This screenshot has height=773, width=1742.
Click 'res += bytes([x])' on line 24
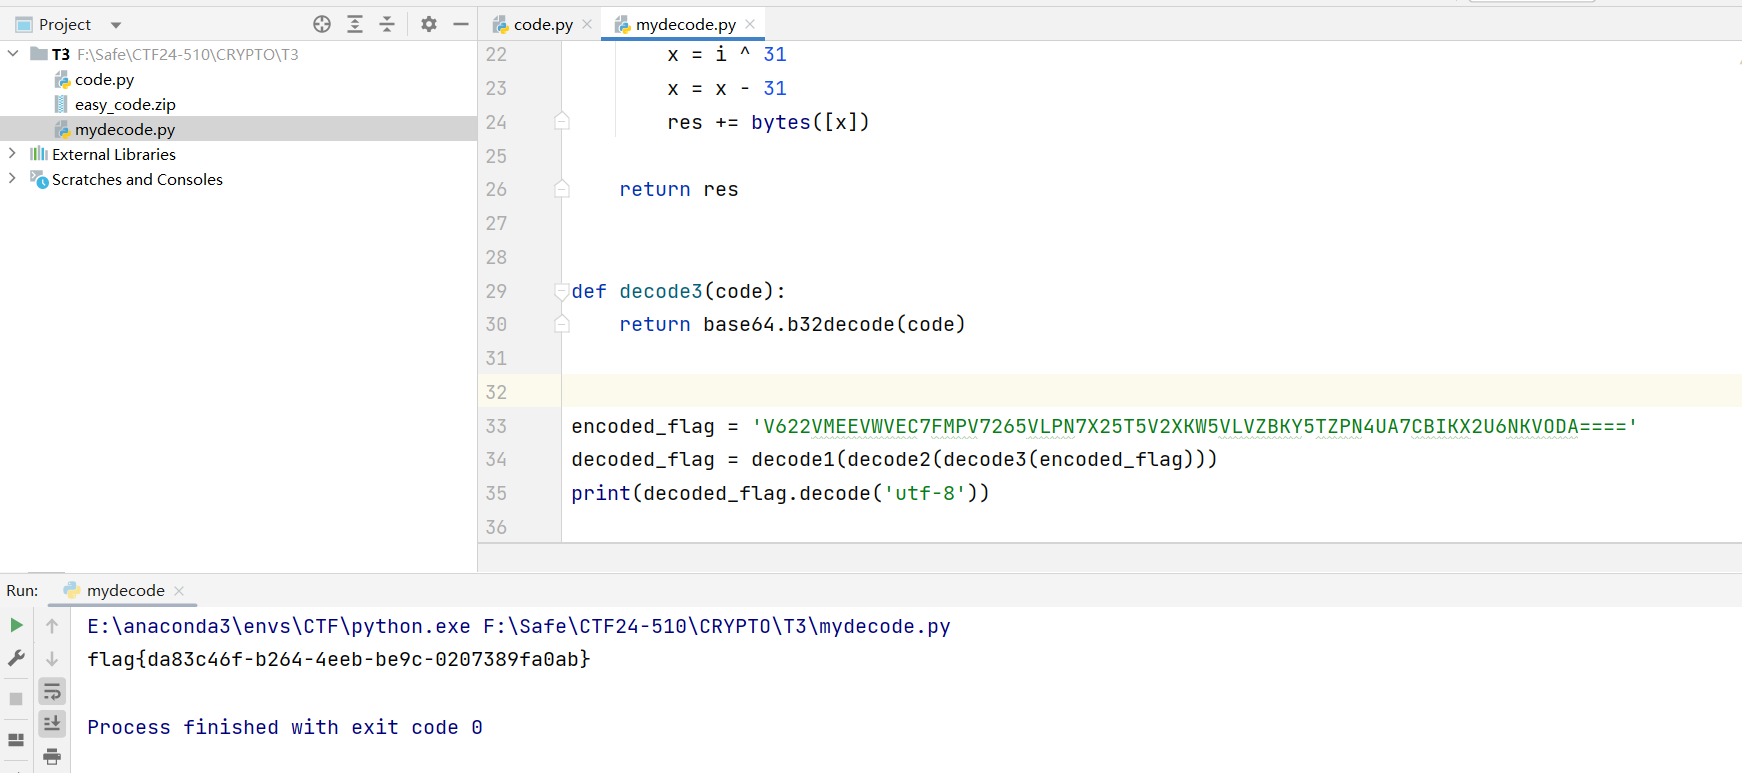(x=768, y=122)
